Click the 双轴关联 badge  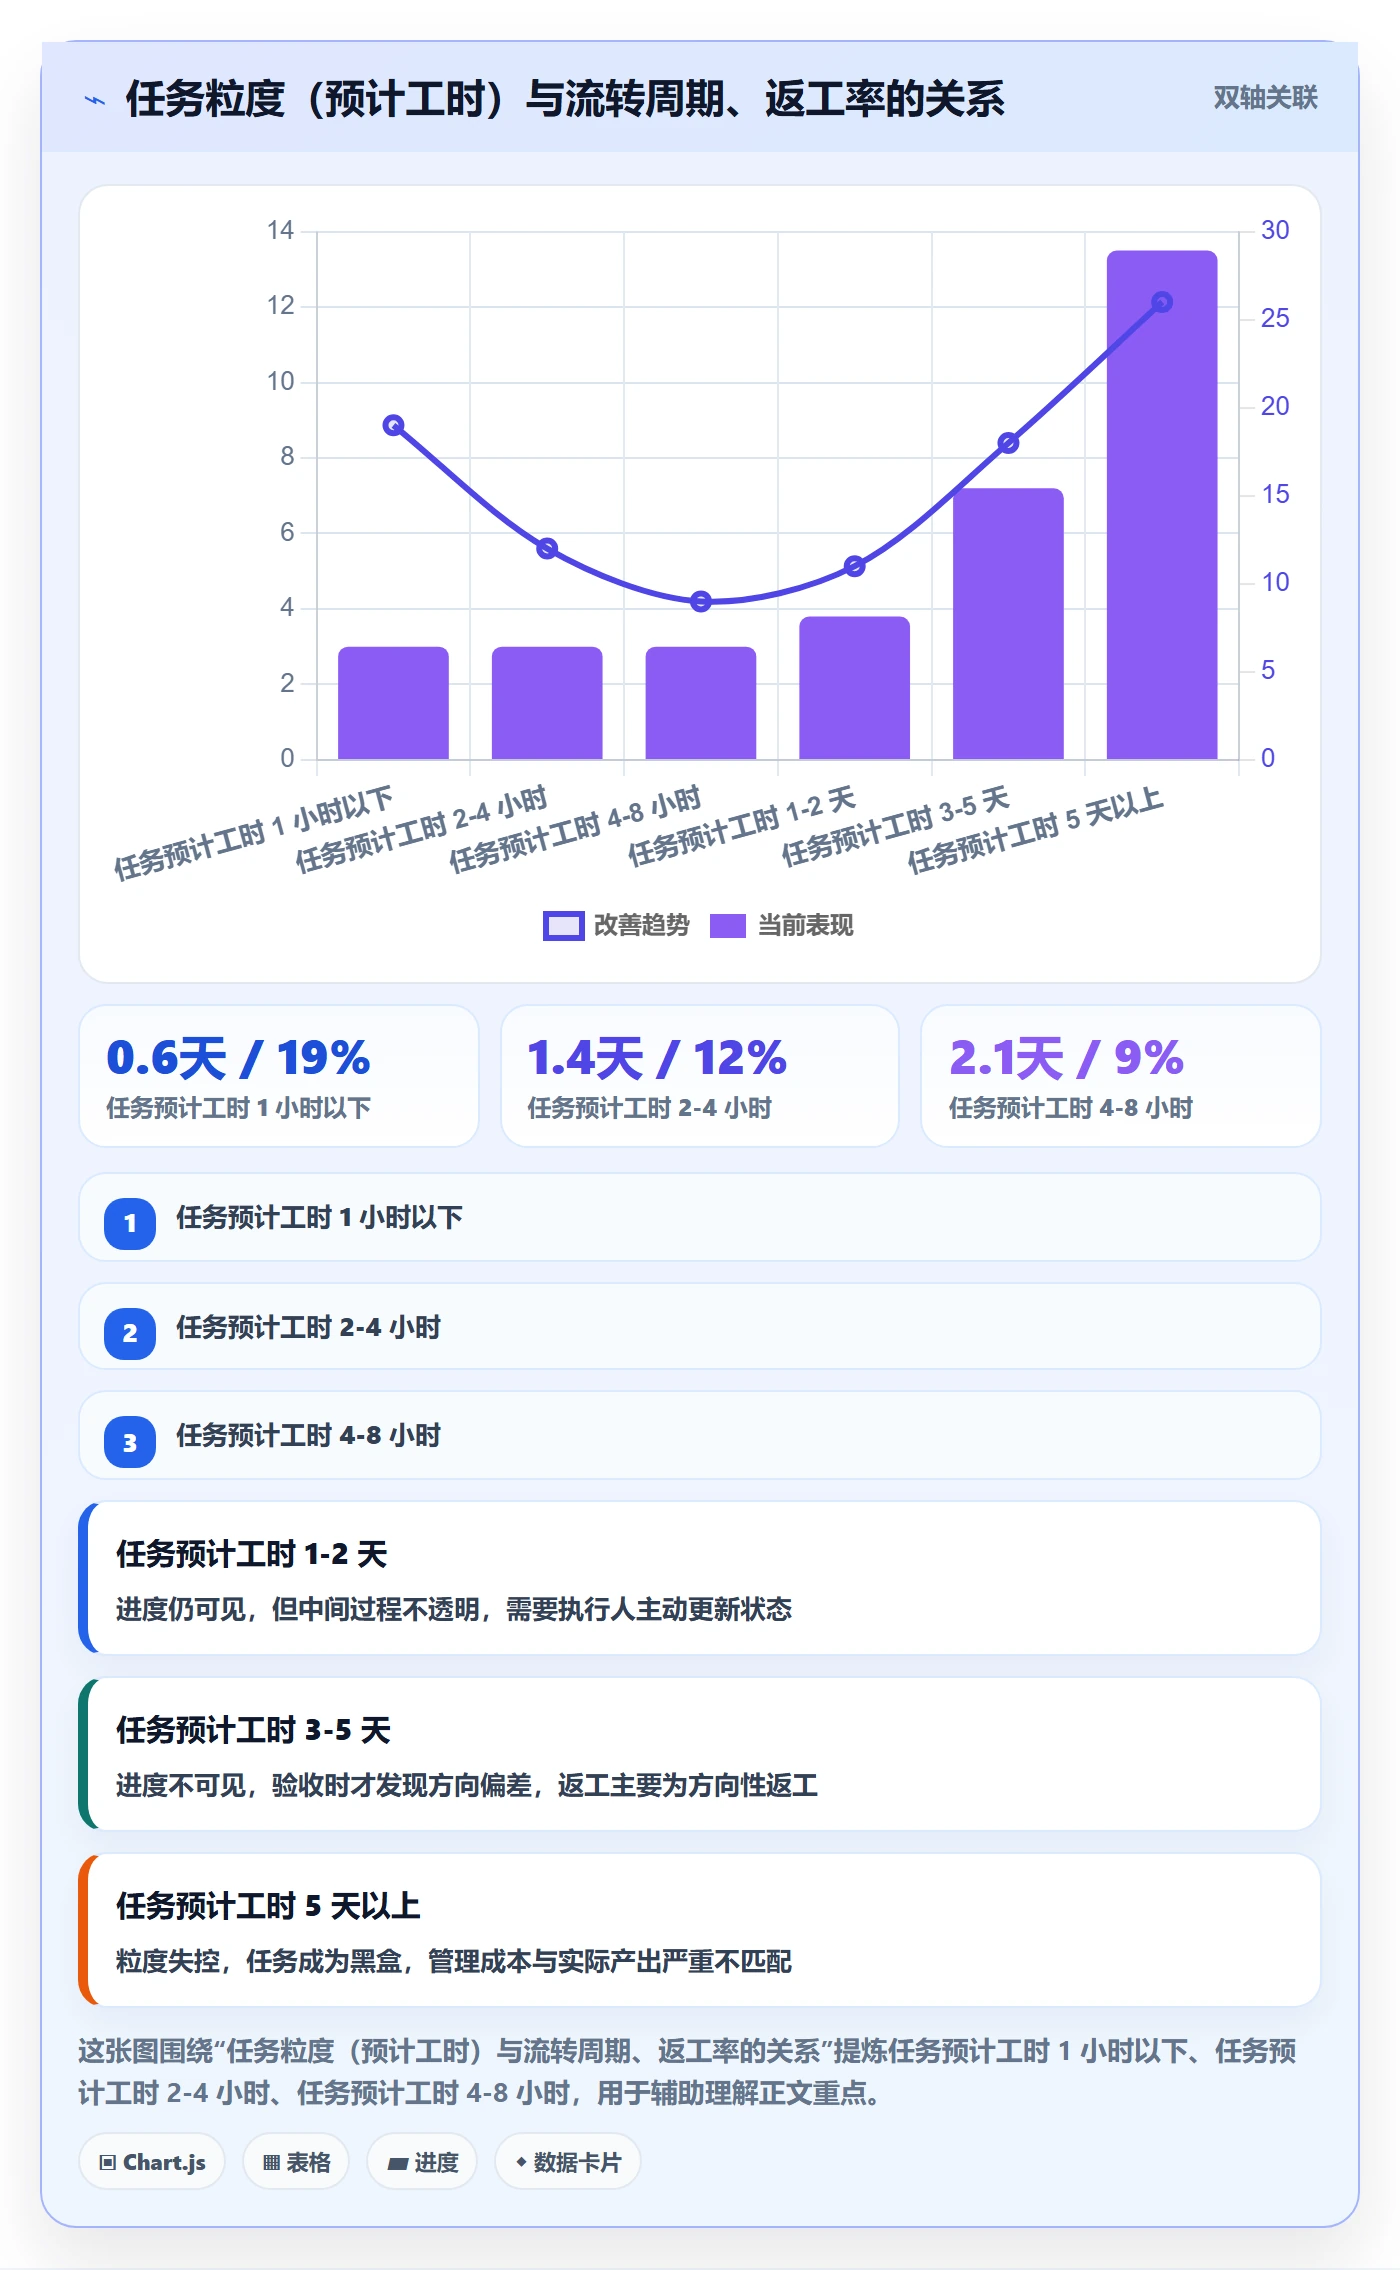tap(1265, 98)
